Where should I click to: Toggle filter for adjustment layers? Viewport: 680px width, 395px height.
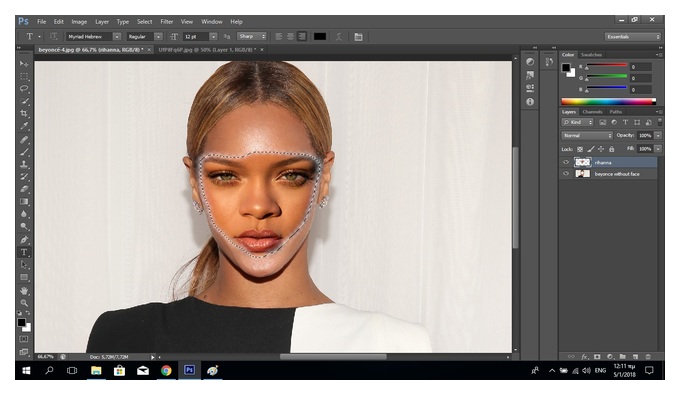(x=614, y=123)
